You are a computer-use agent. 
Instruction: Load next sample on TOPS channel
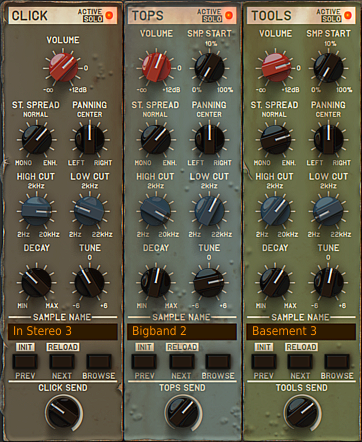pyautogui.click(x=182, y=361)
